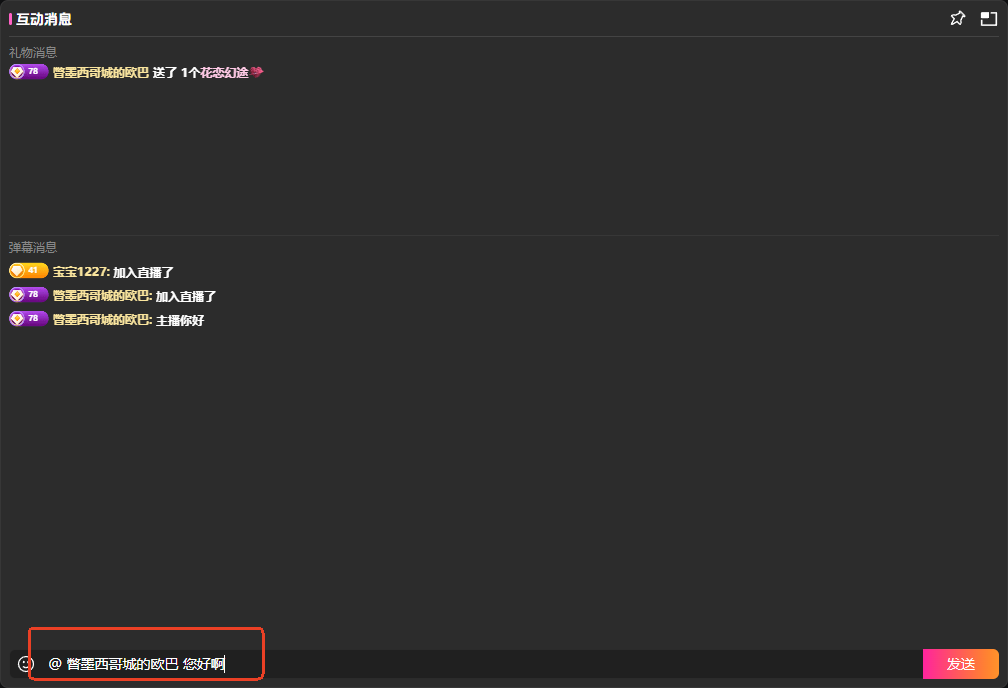This screenshot has height=688, width=1008.
Task: Open the emoji picker beside the message box
Action: 26,664
